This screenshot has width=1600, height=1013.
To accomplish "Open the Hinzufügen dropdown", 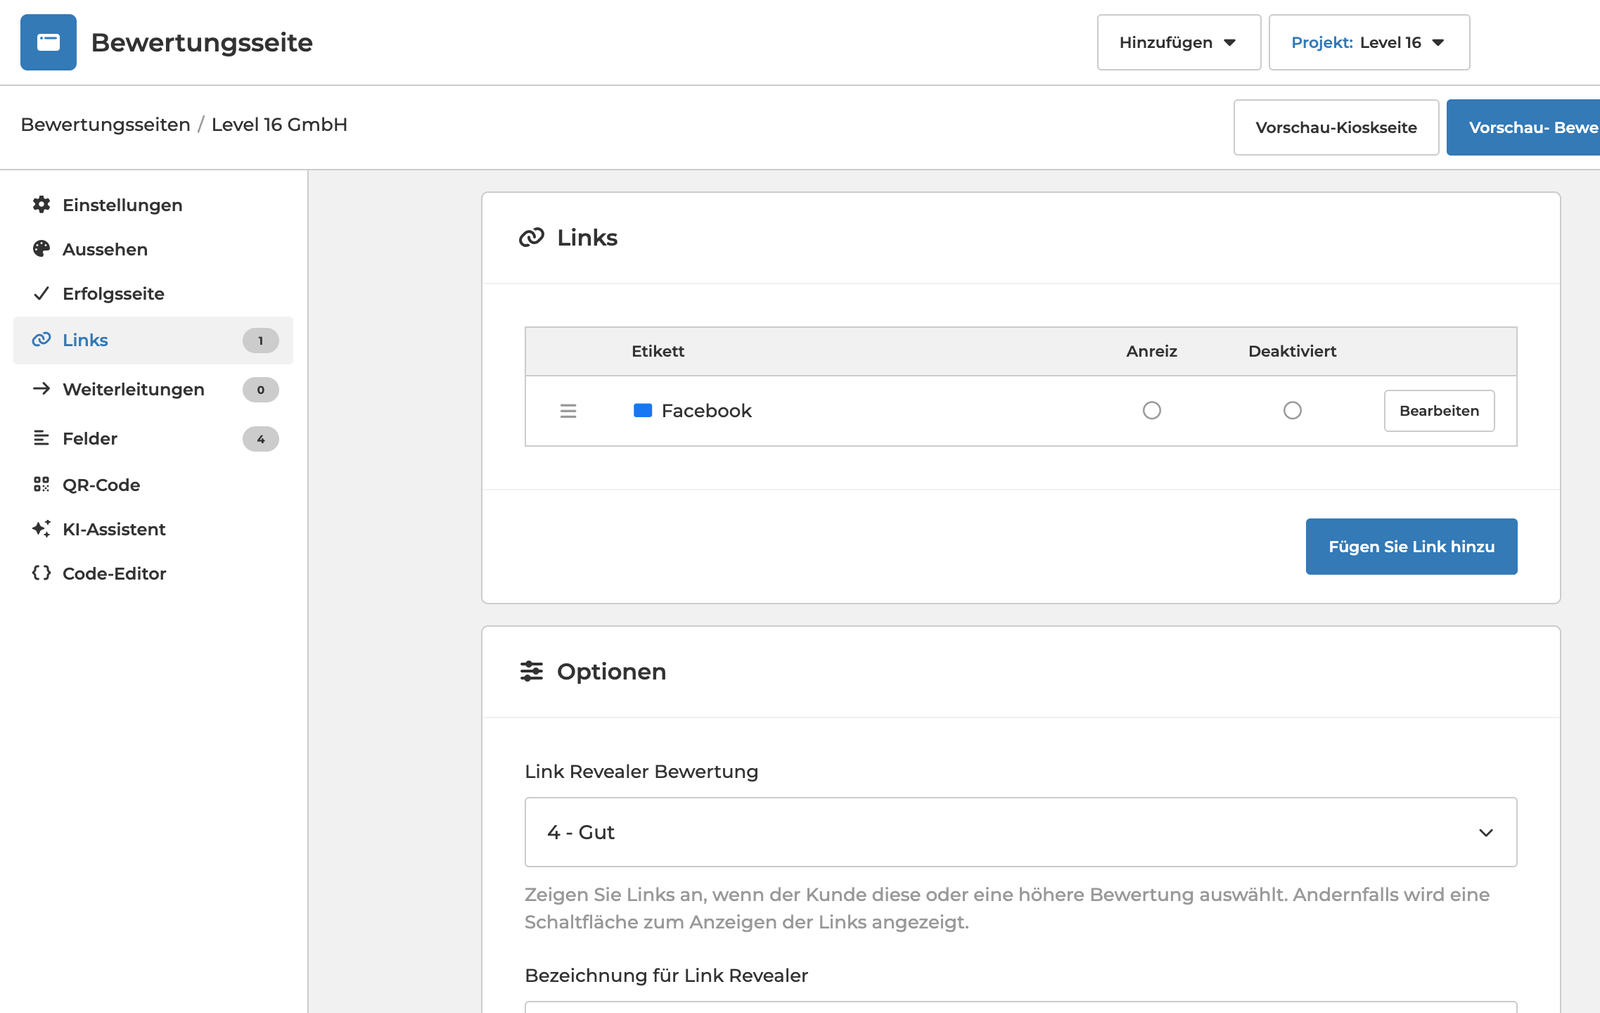I will click(1178, 42).
